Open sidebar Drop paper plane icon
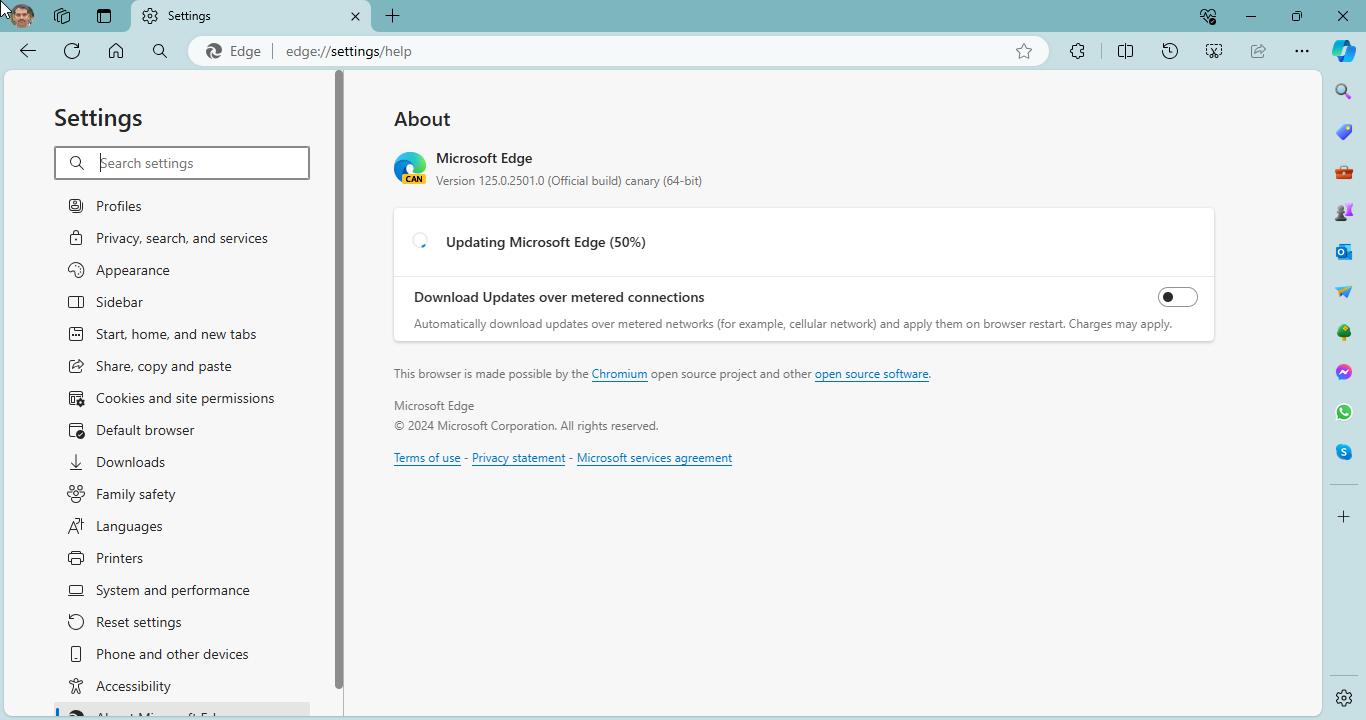The image size is (1366, 720). [1344, 292]
